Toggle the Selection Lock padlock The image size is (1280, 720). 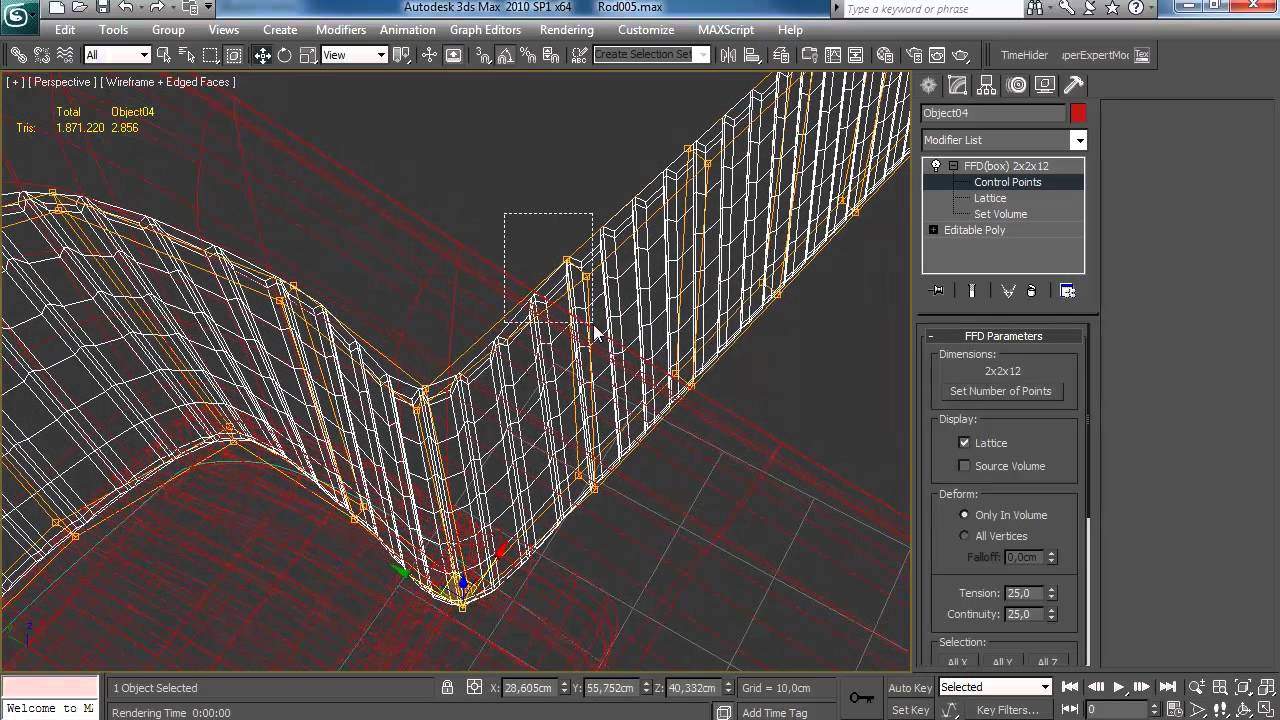(447, 688)
